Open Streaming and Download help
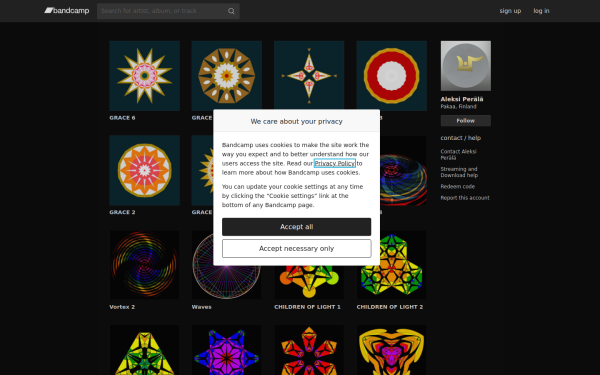This screenshot has width=600, height=375. [459, 172]
